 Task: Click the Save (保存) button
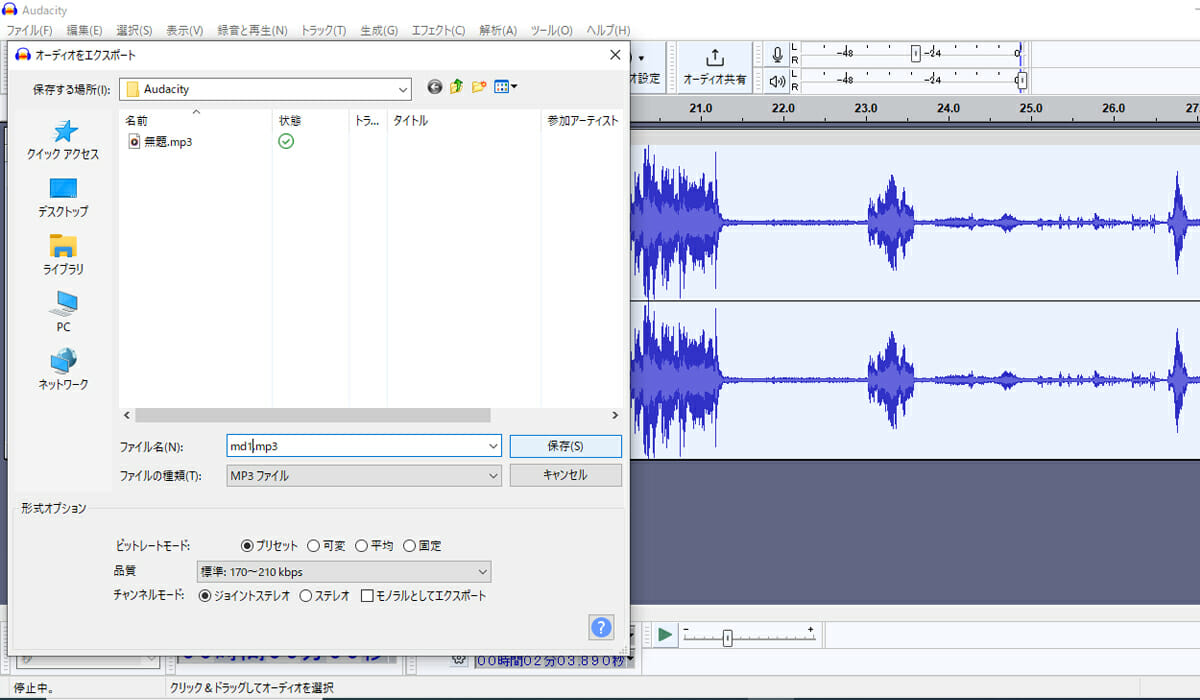click(x=565, y=446)
